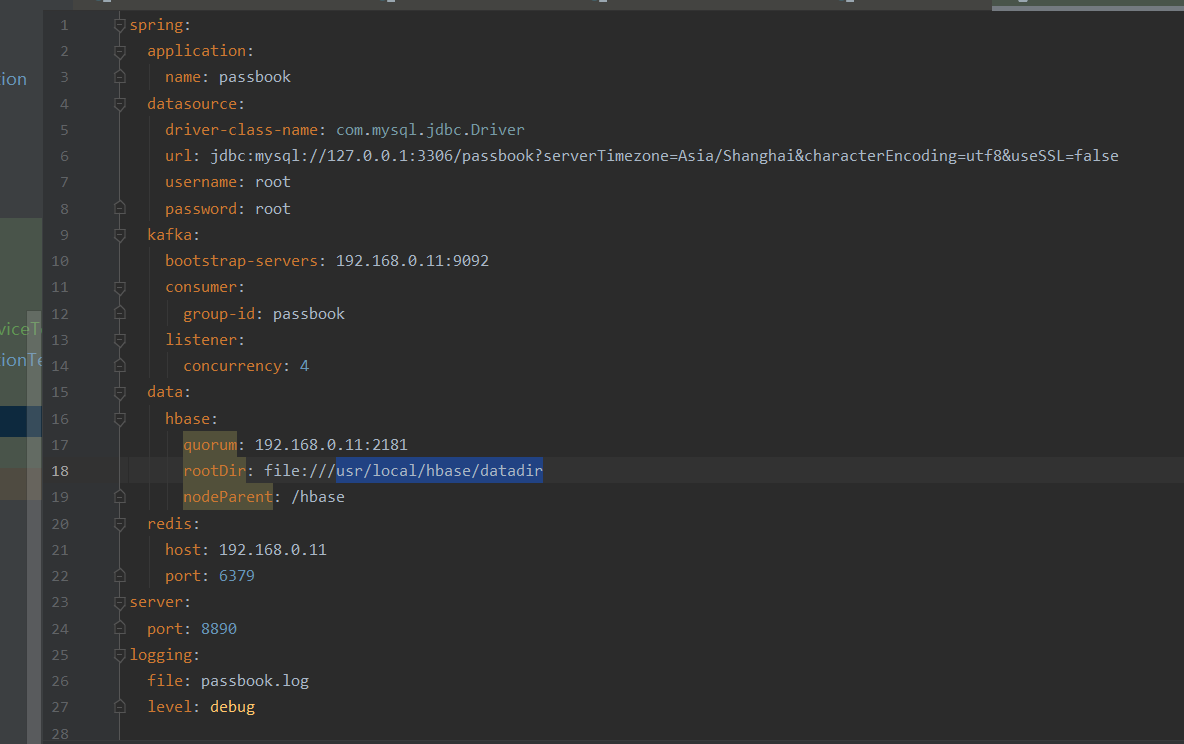Click the highlighted 'nodeParent' key
1184x744 pixels.
(x=228, y=497)
